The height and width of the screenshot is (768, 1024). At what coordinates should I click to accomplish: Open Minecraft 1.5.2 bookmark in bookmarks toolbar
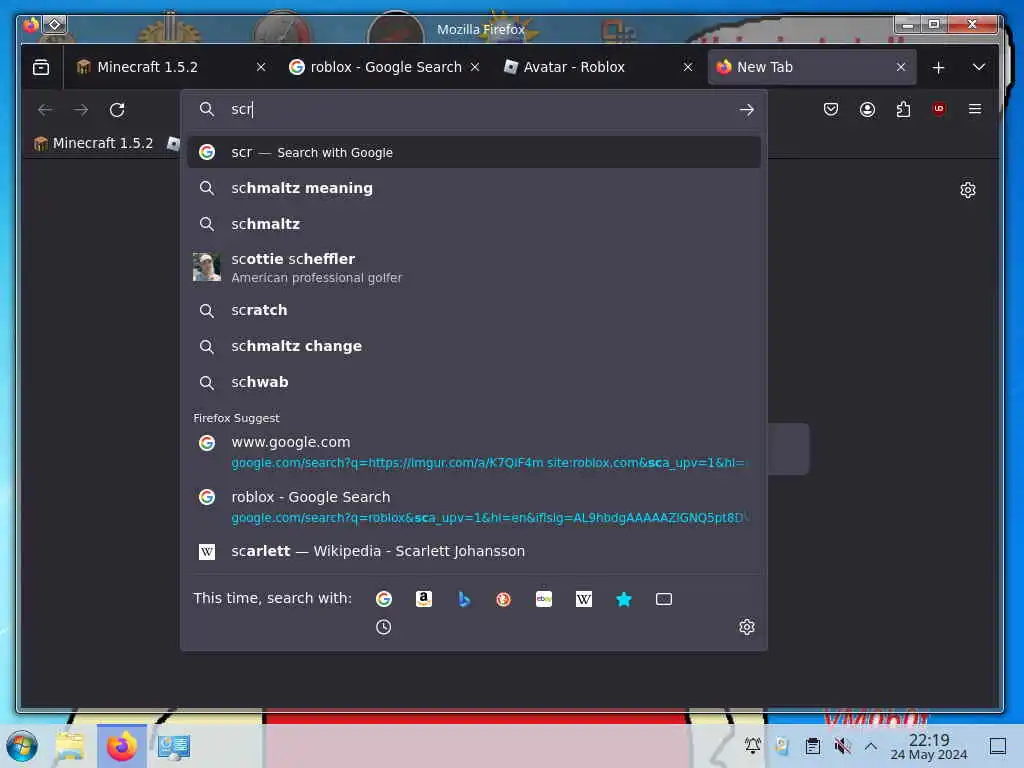[x=93, y=143]
